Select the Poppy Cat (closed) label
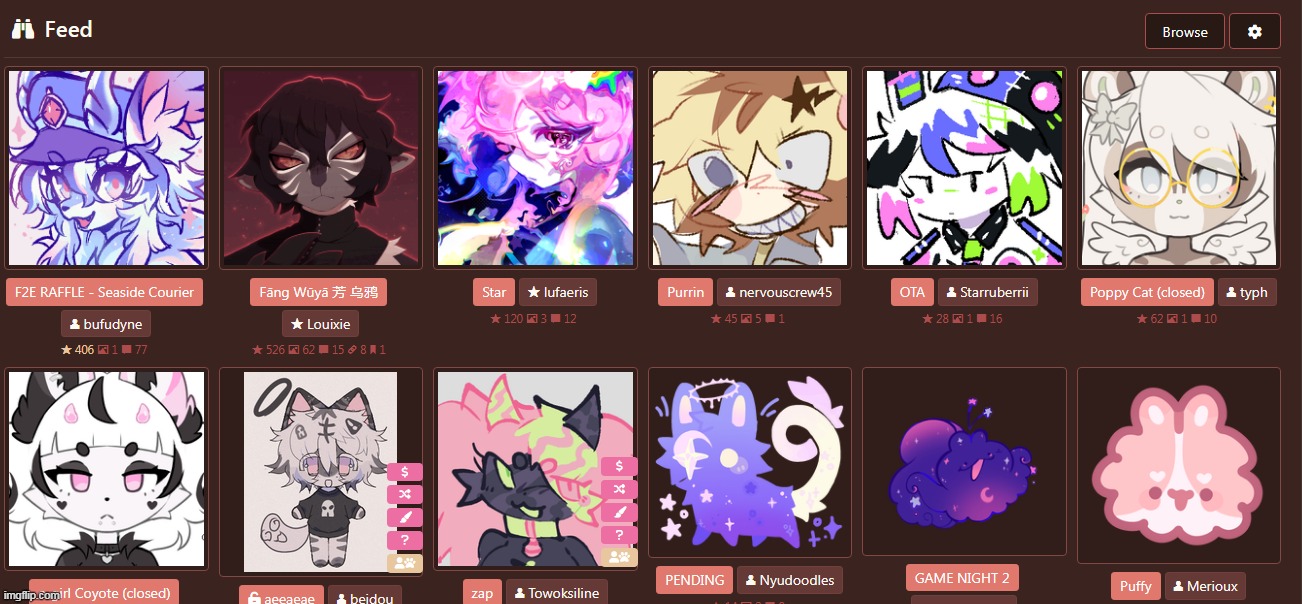 [x=1147, y=292]
